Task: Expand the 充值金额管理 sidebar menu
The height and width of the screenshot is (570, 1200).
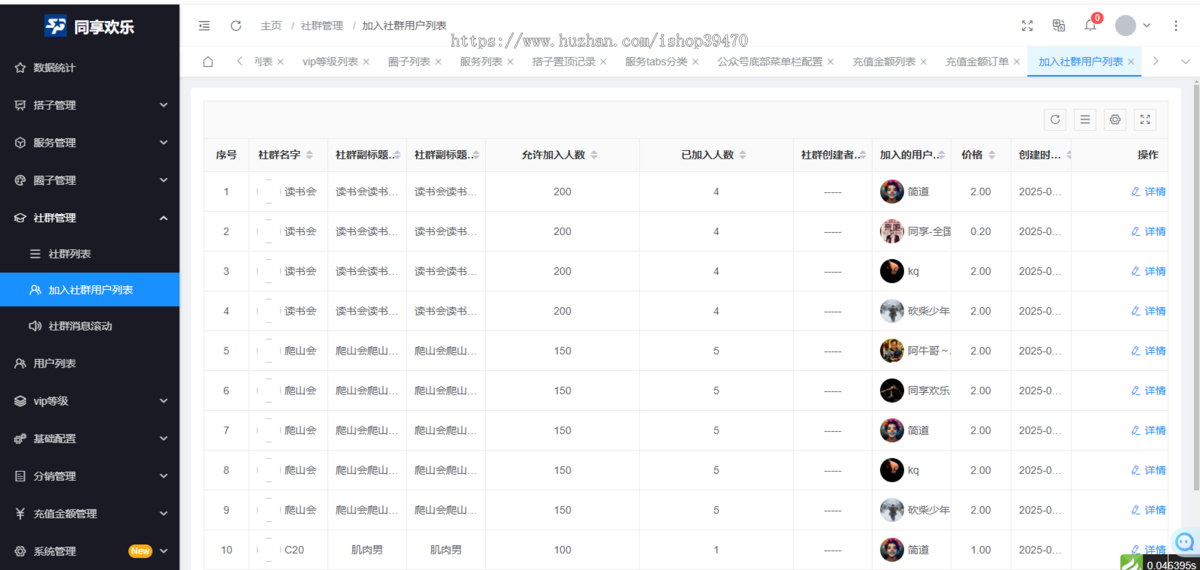Action: 90,514
